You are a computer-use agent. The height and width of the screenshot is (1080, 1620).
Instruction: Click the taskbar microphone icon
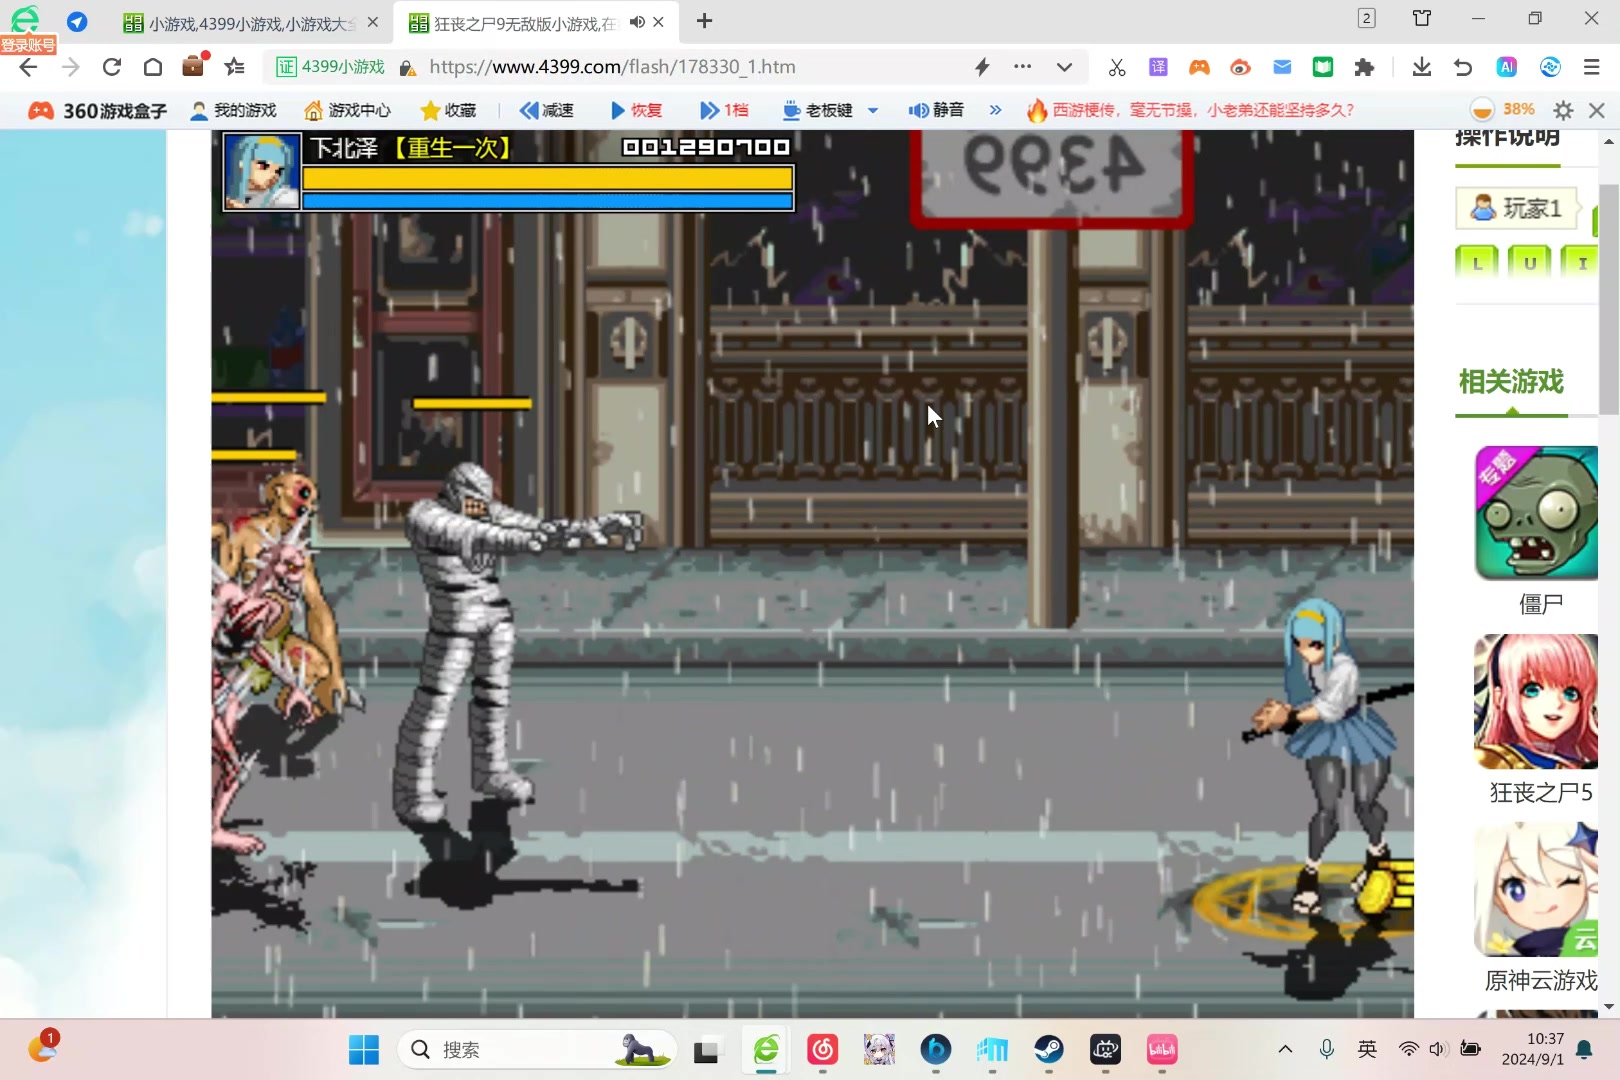1326,1049
